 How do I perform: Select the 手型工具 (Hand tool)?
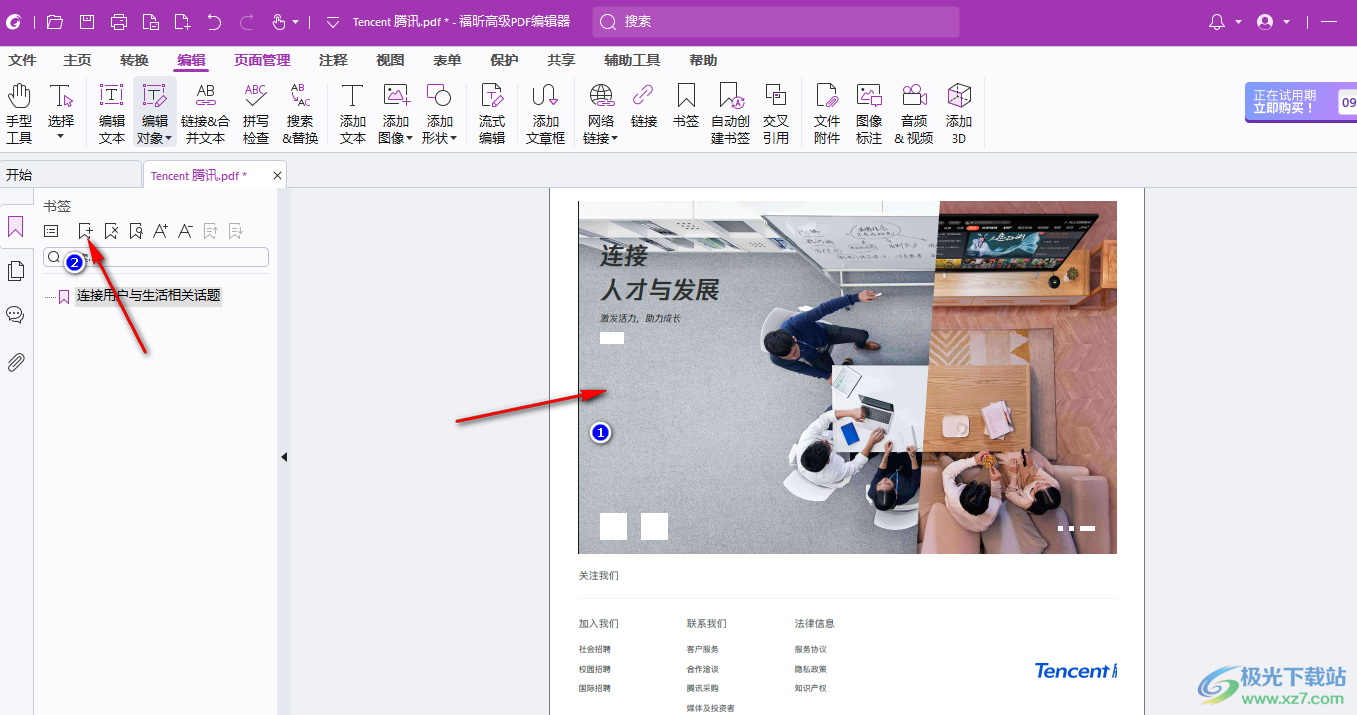click(x=18, y=112)
